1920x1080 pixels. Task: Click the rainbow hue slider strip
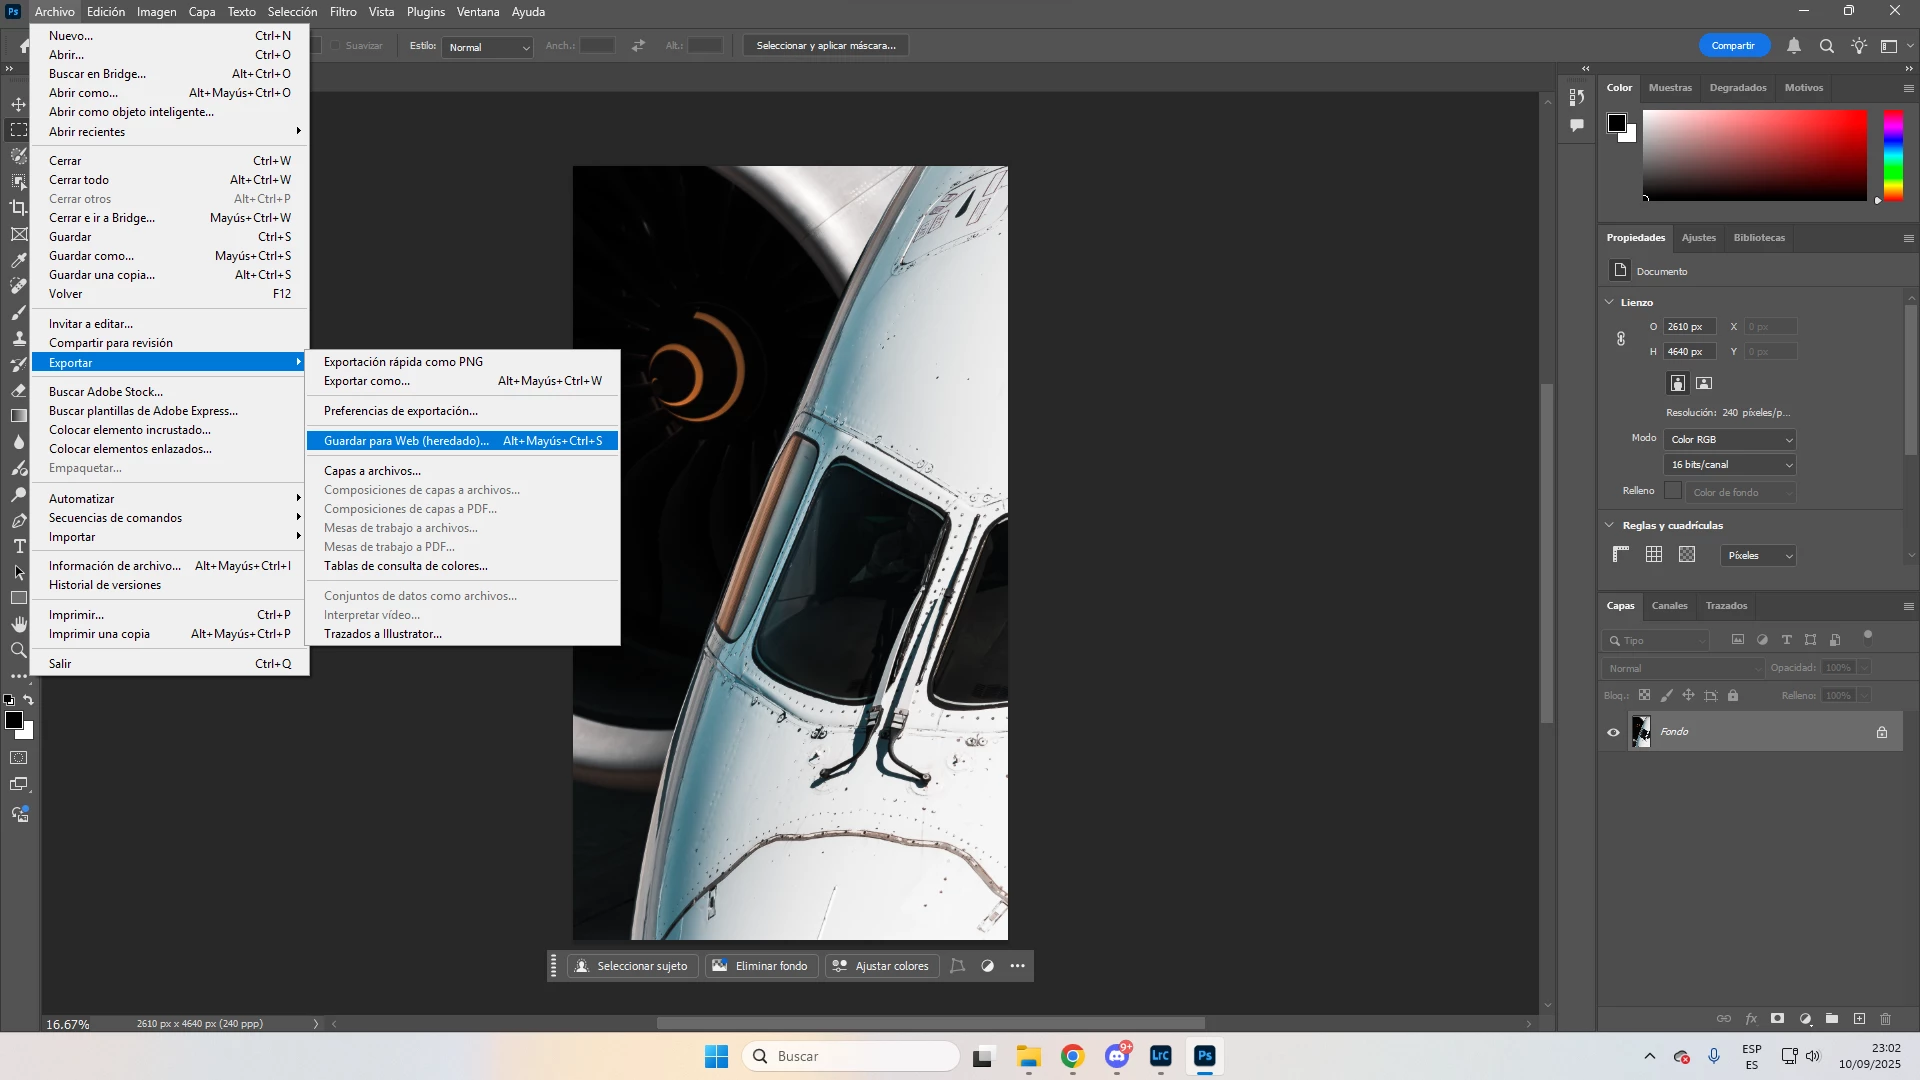pyautogui.click(x=1893, y=155)
